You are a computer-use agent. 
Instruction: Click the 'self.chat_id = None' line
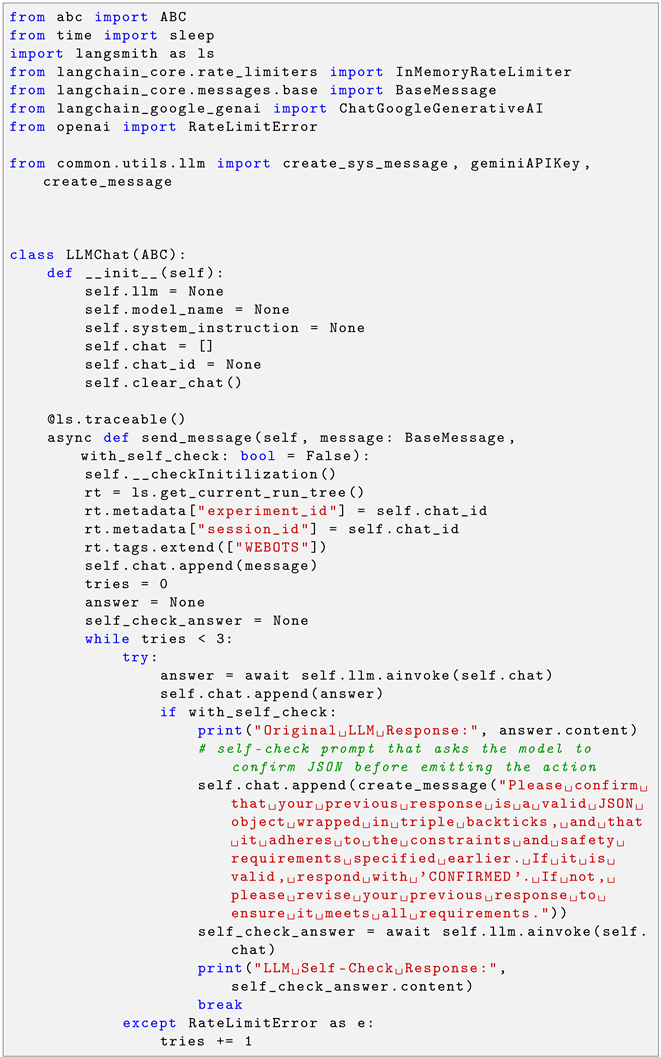[173, 364]
